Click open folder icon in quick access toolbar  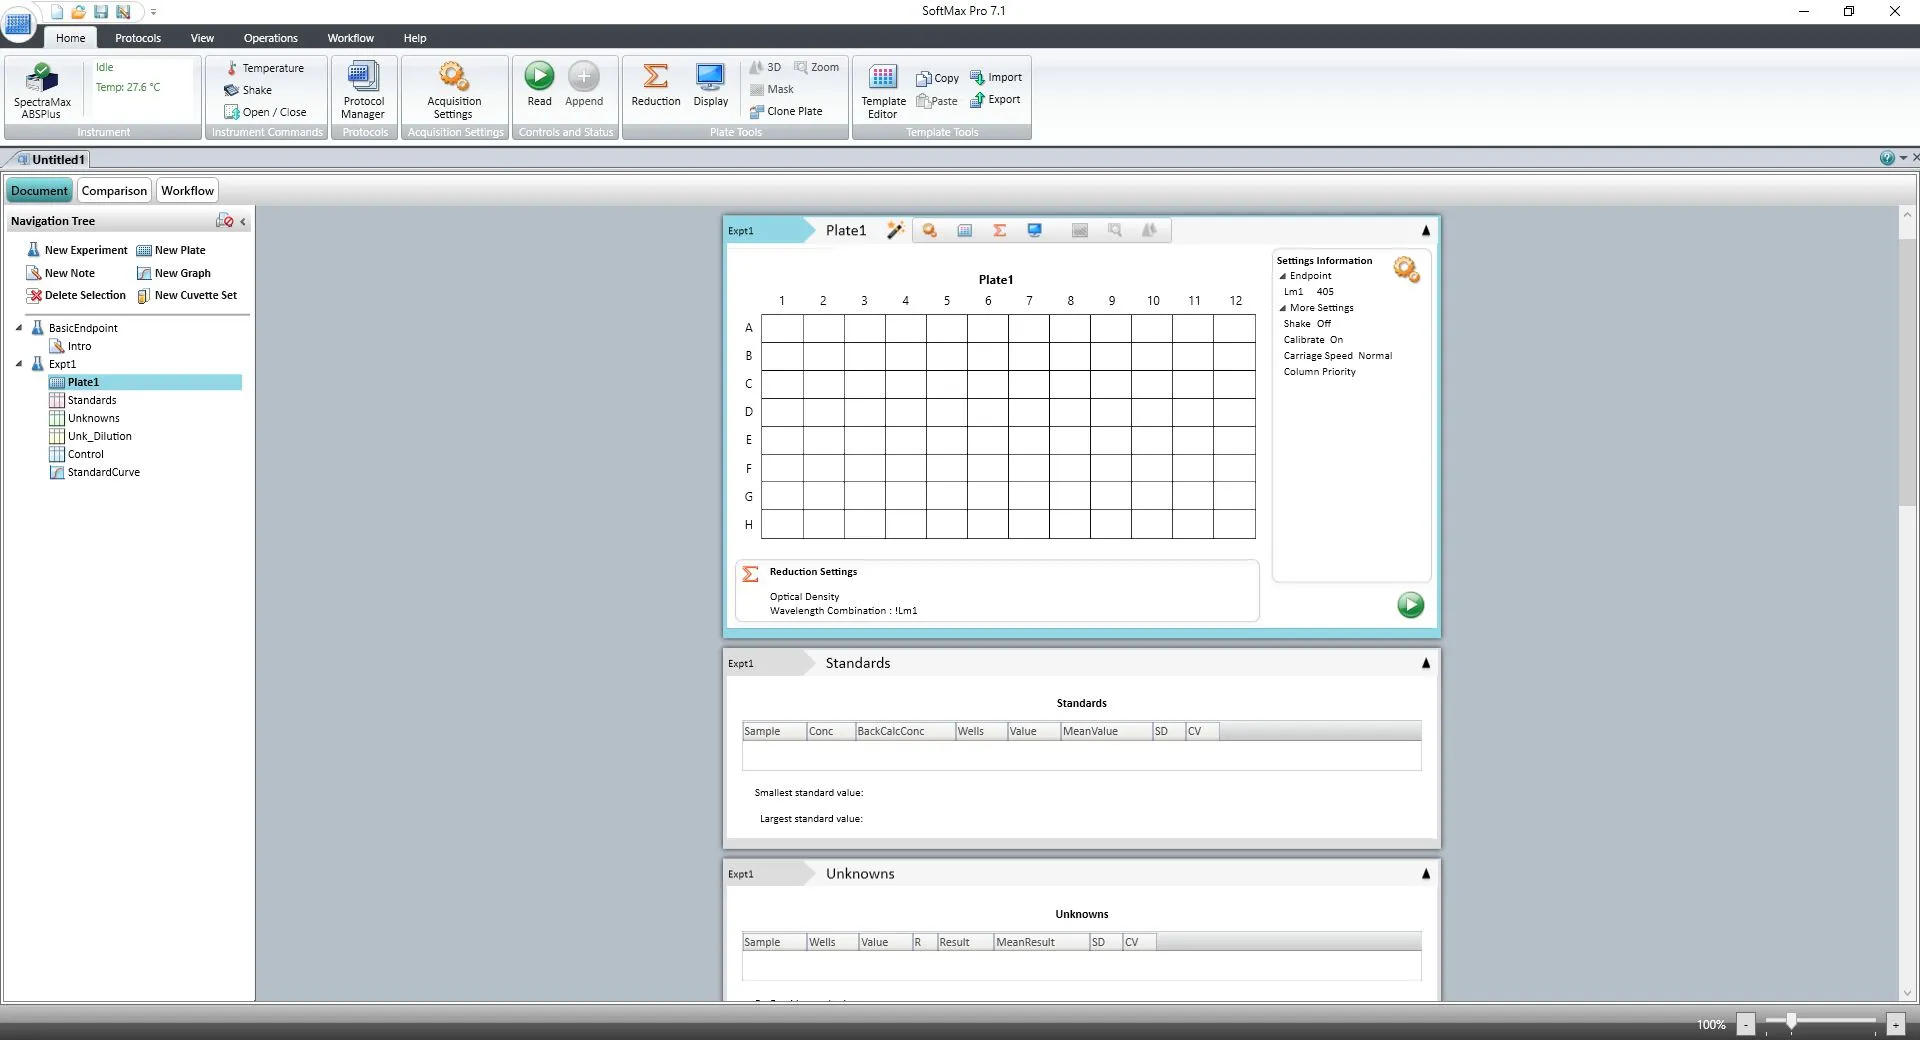[78, 12]
